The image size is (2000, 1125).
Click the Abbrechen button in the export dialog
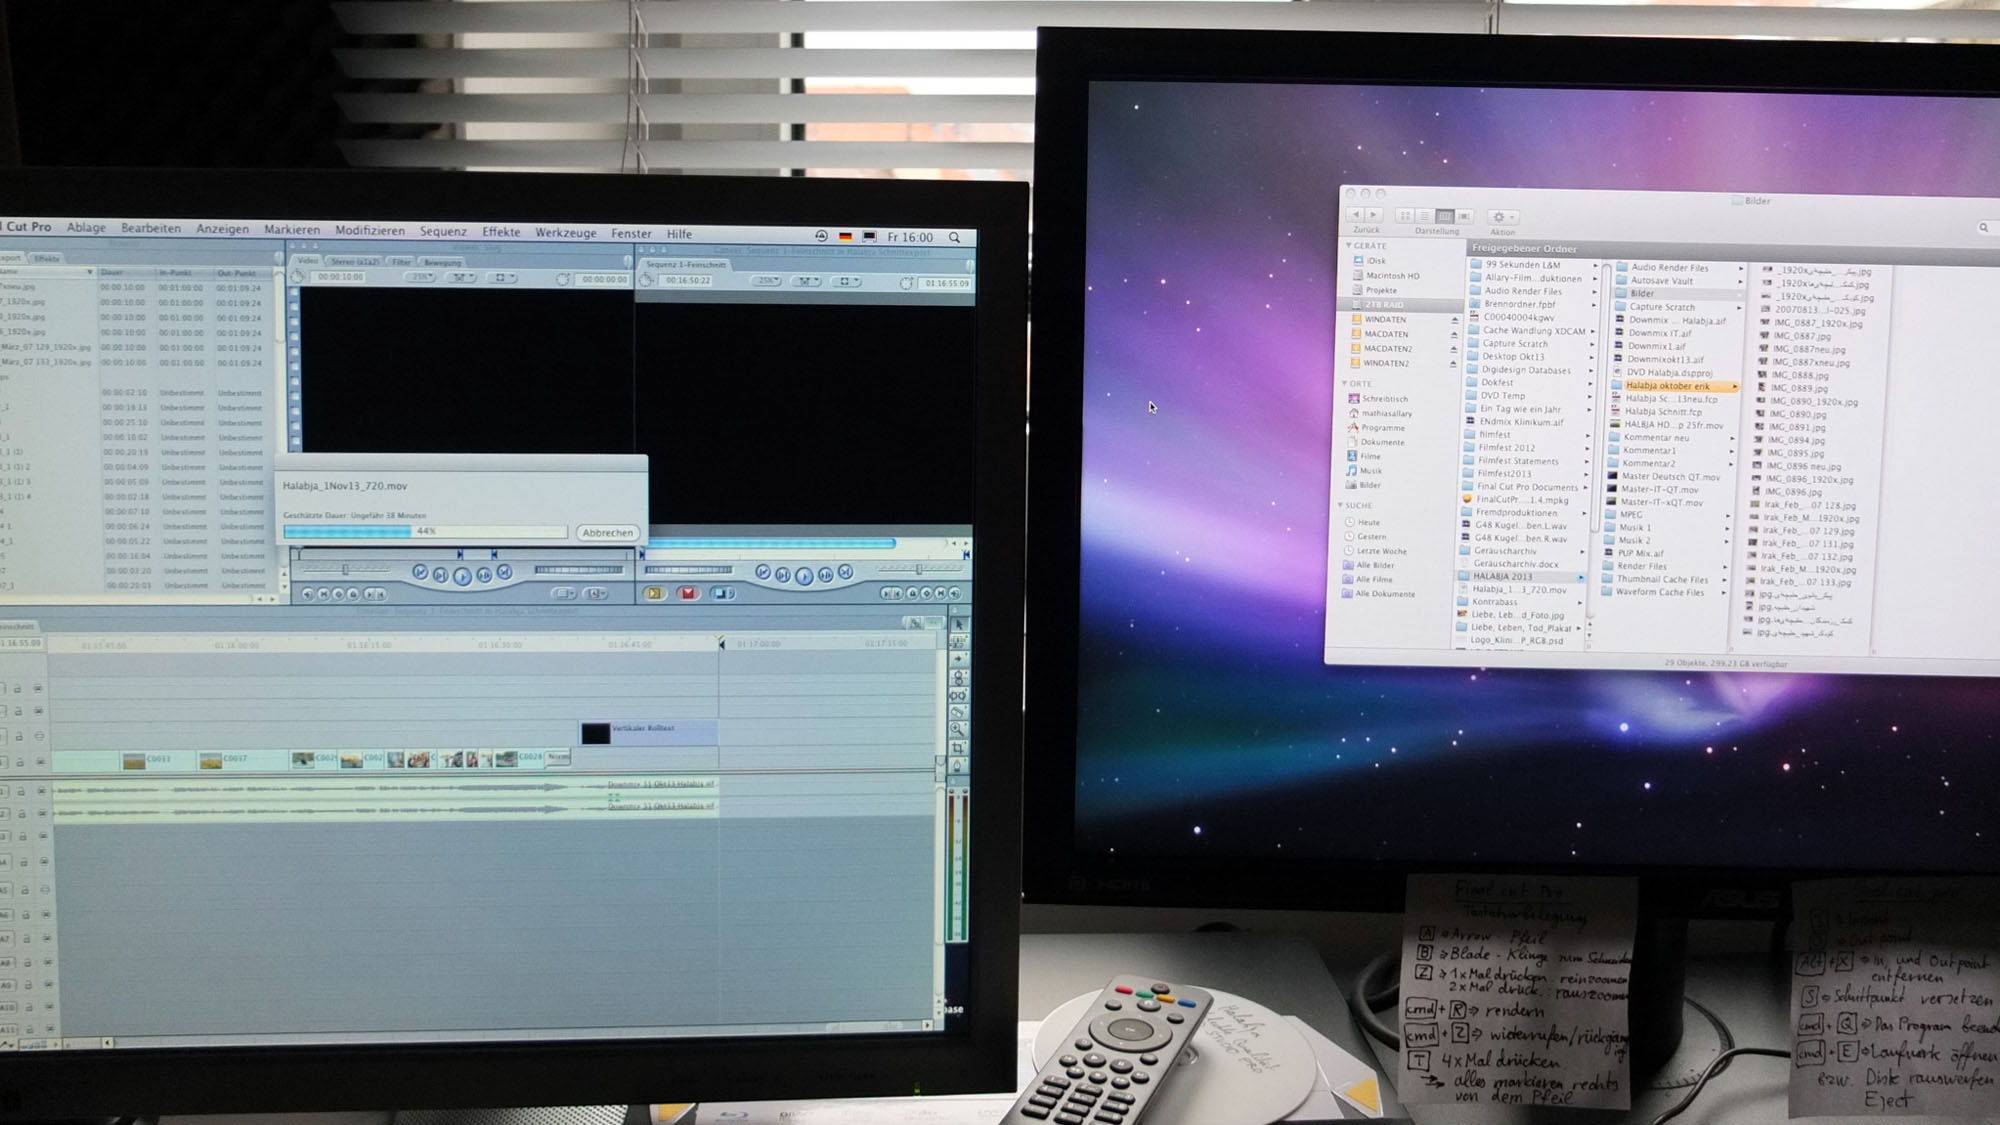click(x=607, y=533)
